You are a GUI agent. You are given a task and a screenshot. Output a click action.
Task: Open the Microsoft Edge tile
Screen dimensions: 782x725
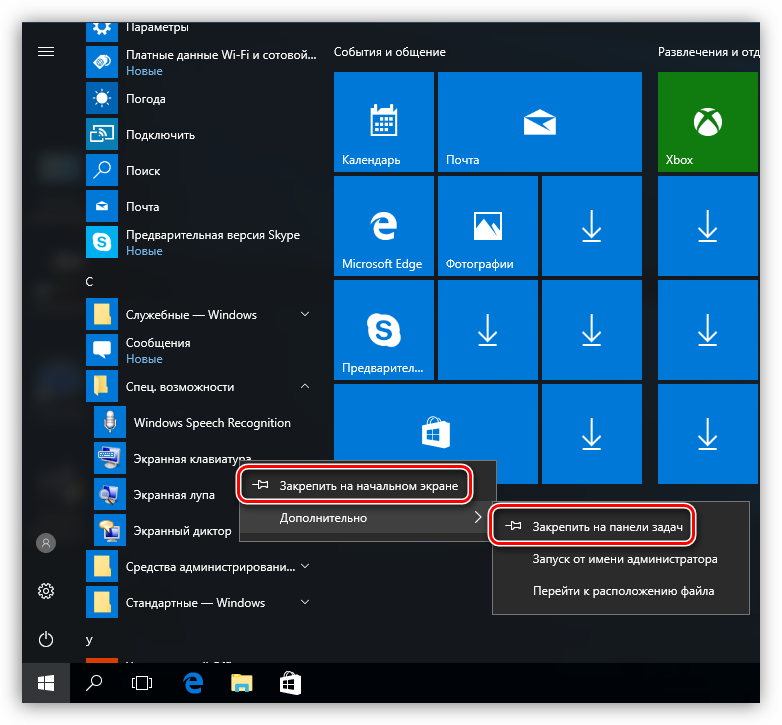384,226
